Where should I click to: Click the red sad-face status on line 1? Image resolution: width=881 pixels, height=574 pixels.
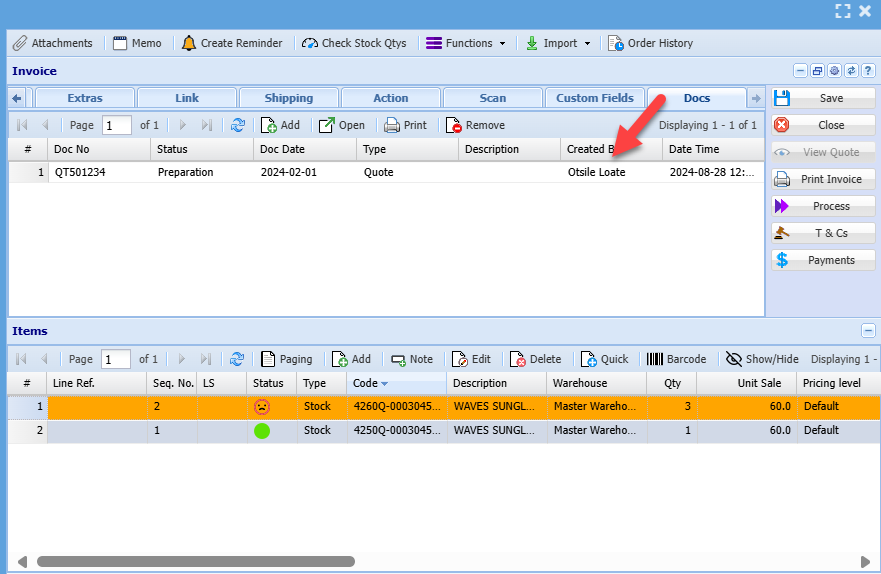(262, 407)
